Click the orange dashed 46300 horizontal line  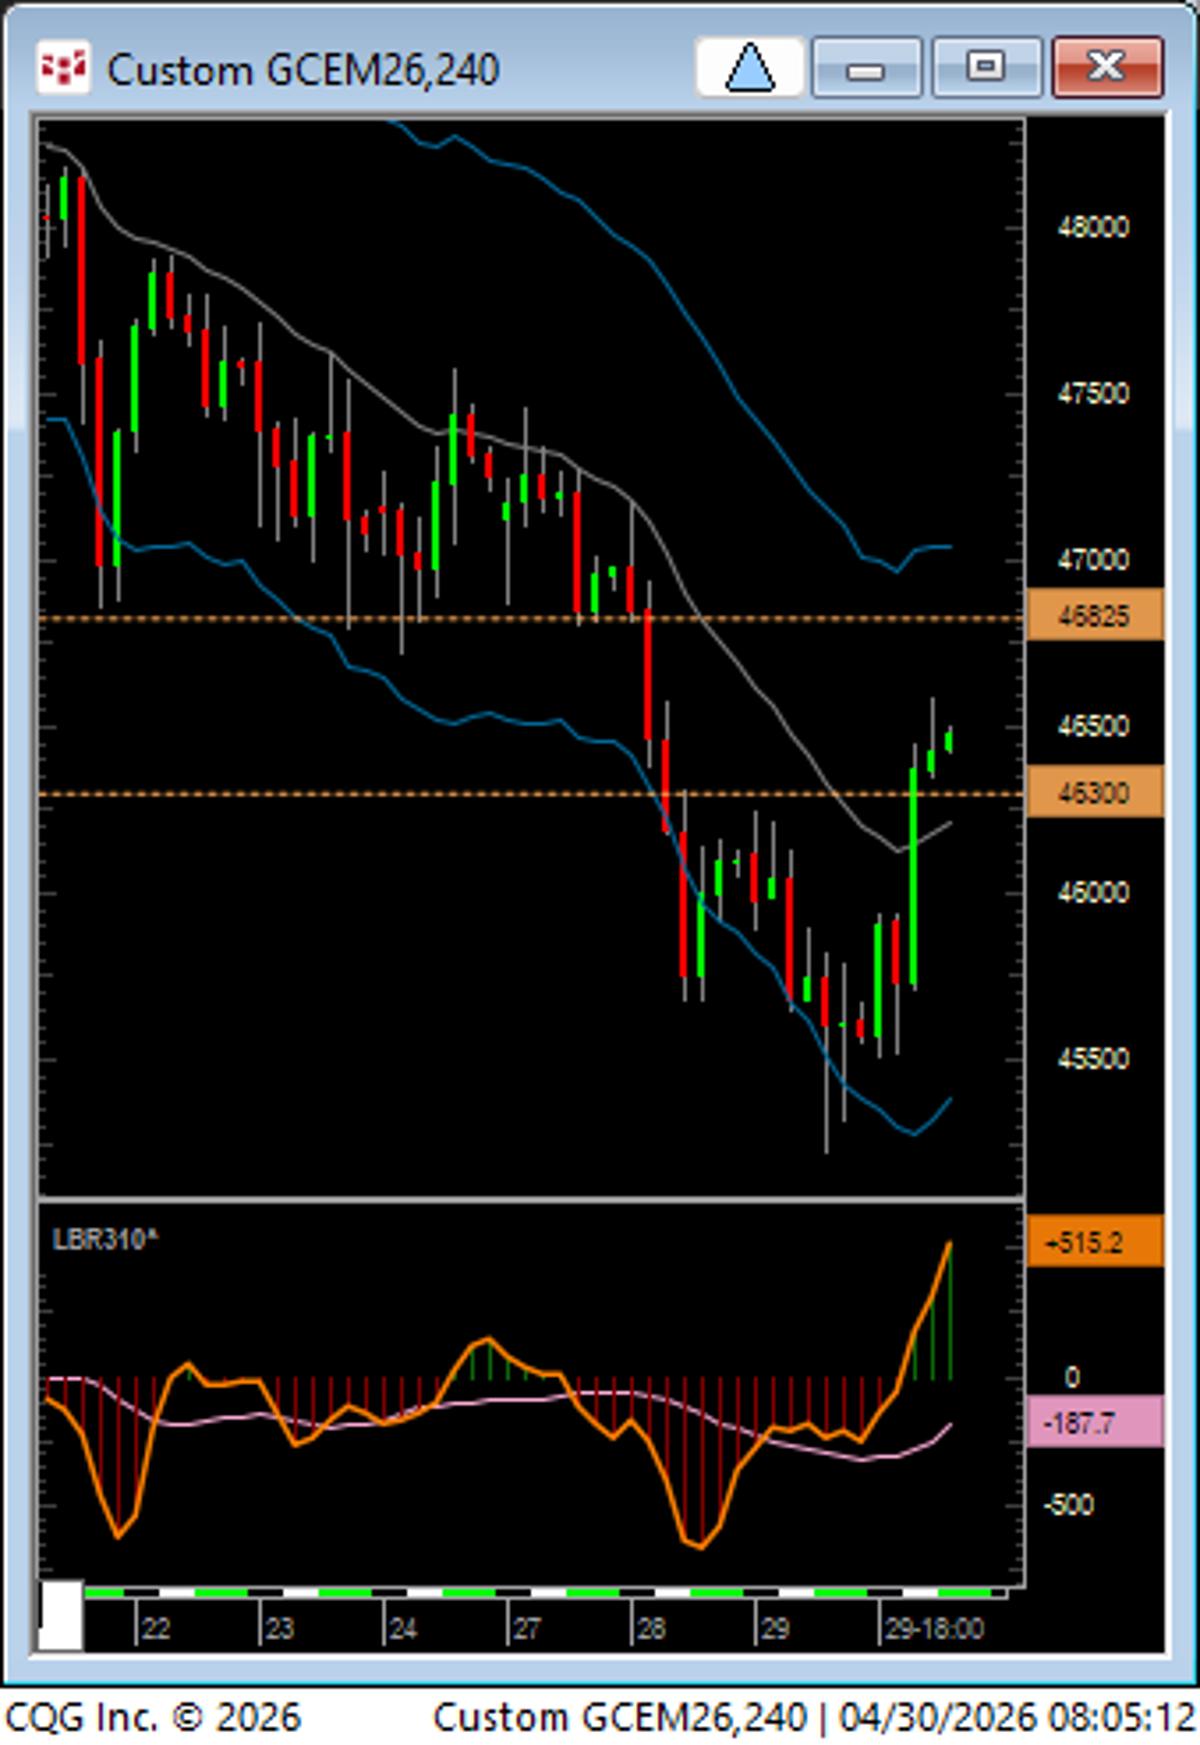531,794
